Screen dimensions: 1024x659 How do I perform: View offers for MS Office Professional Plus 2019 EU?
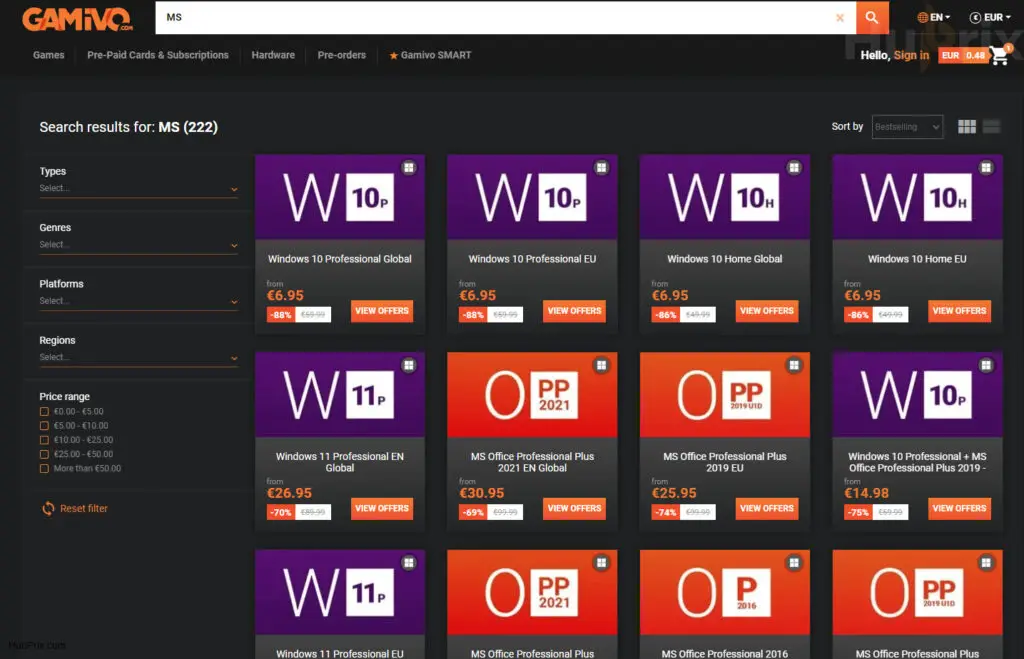[x=767, y=508]
